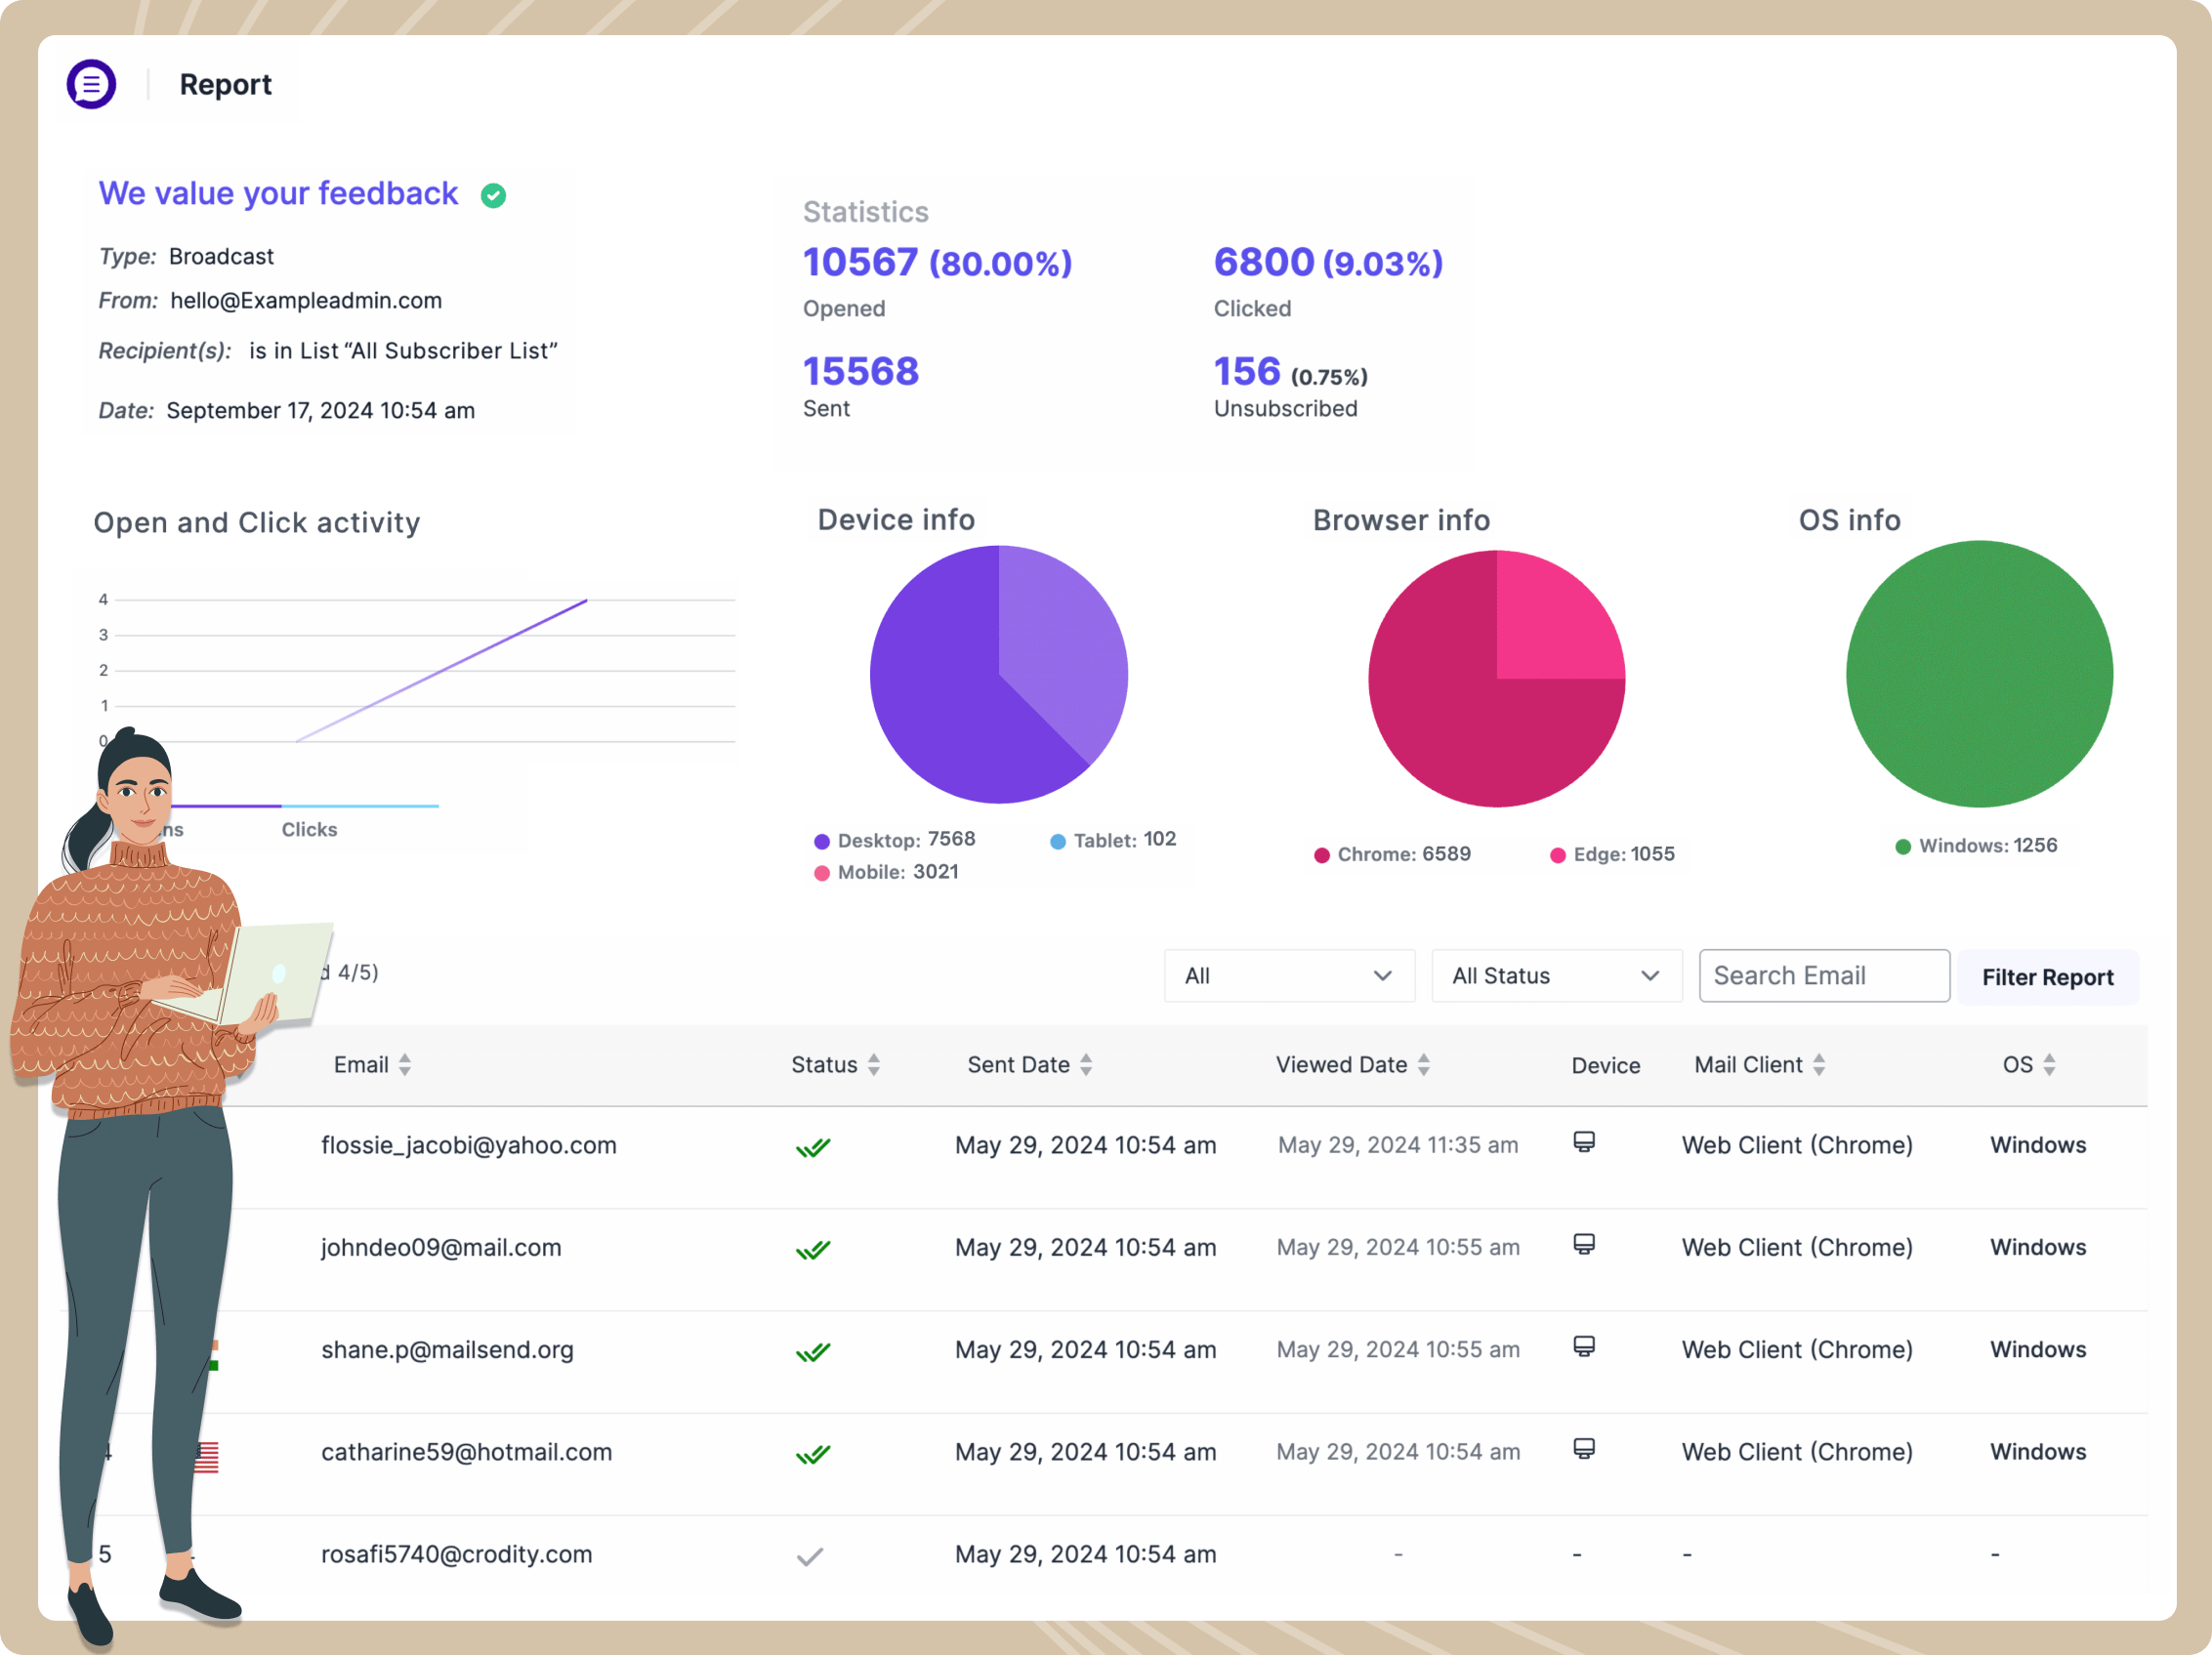2212x1655 pixels.
Task: Click the report menu hamburger icon
Action: point(89,83)
